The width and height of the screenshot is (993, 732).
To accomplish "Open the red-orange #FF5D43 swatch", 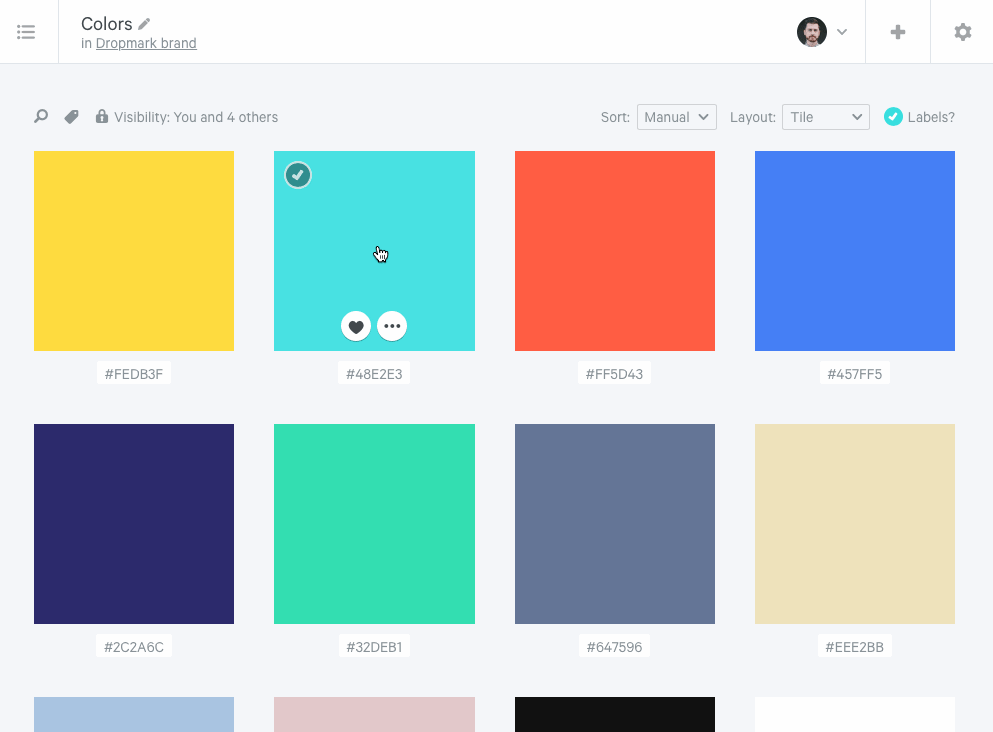I will 615,251.
